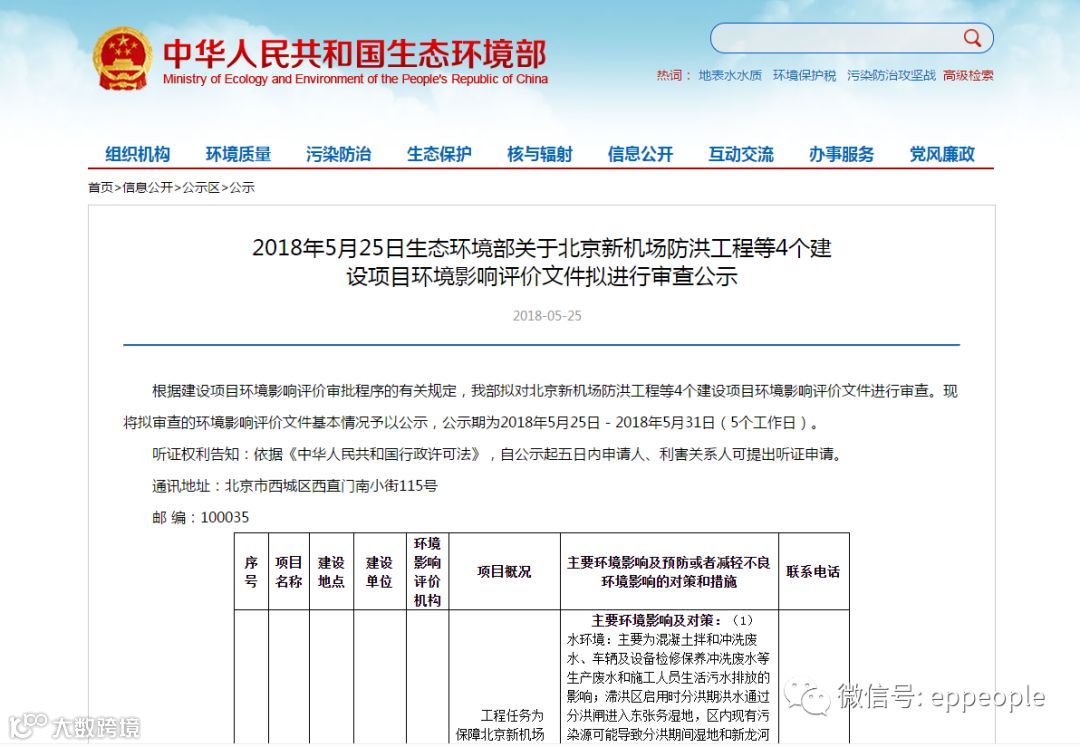Click the search magnifier icon
Screen dimensions: 1080x747
pos(972,38)
